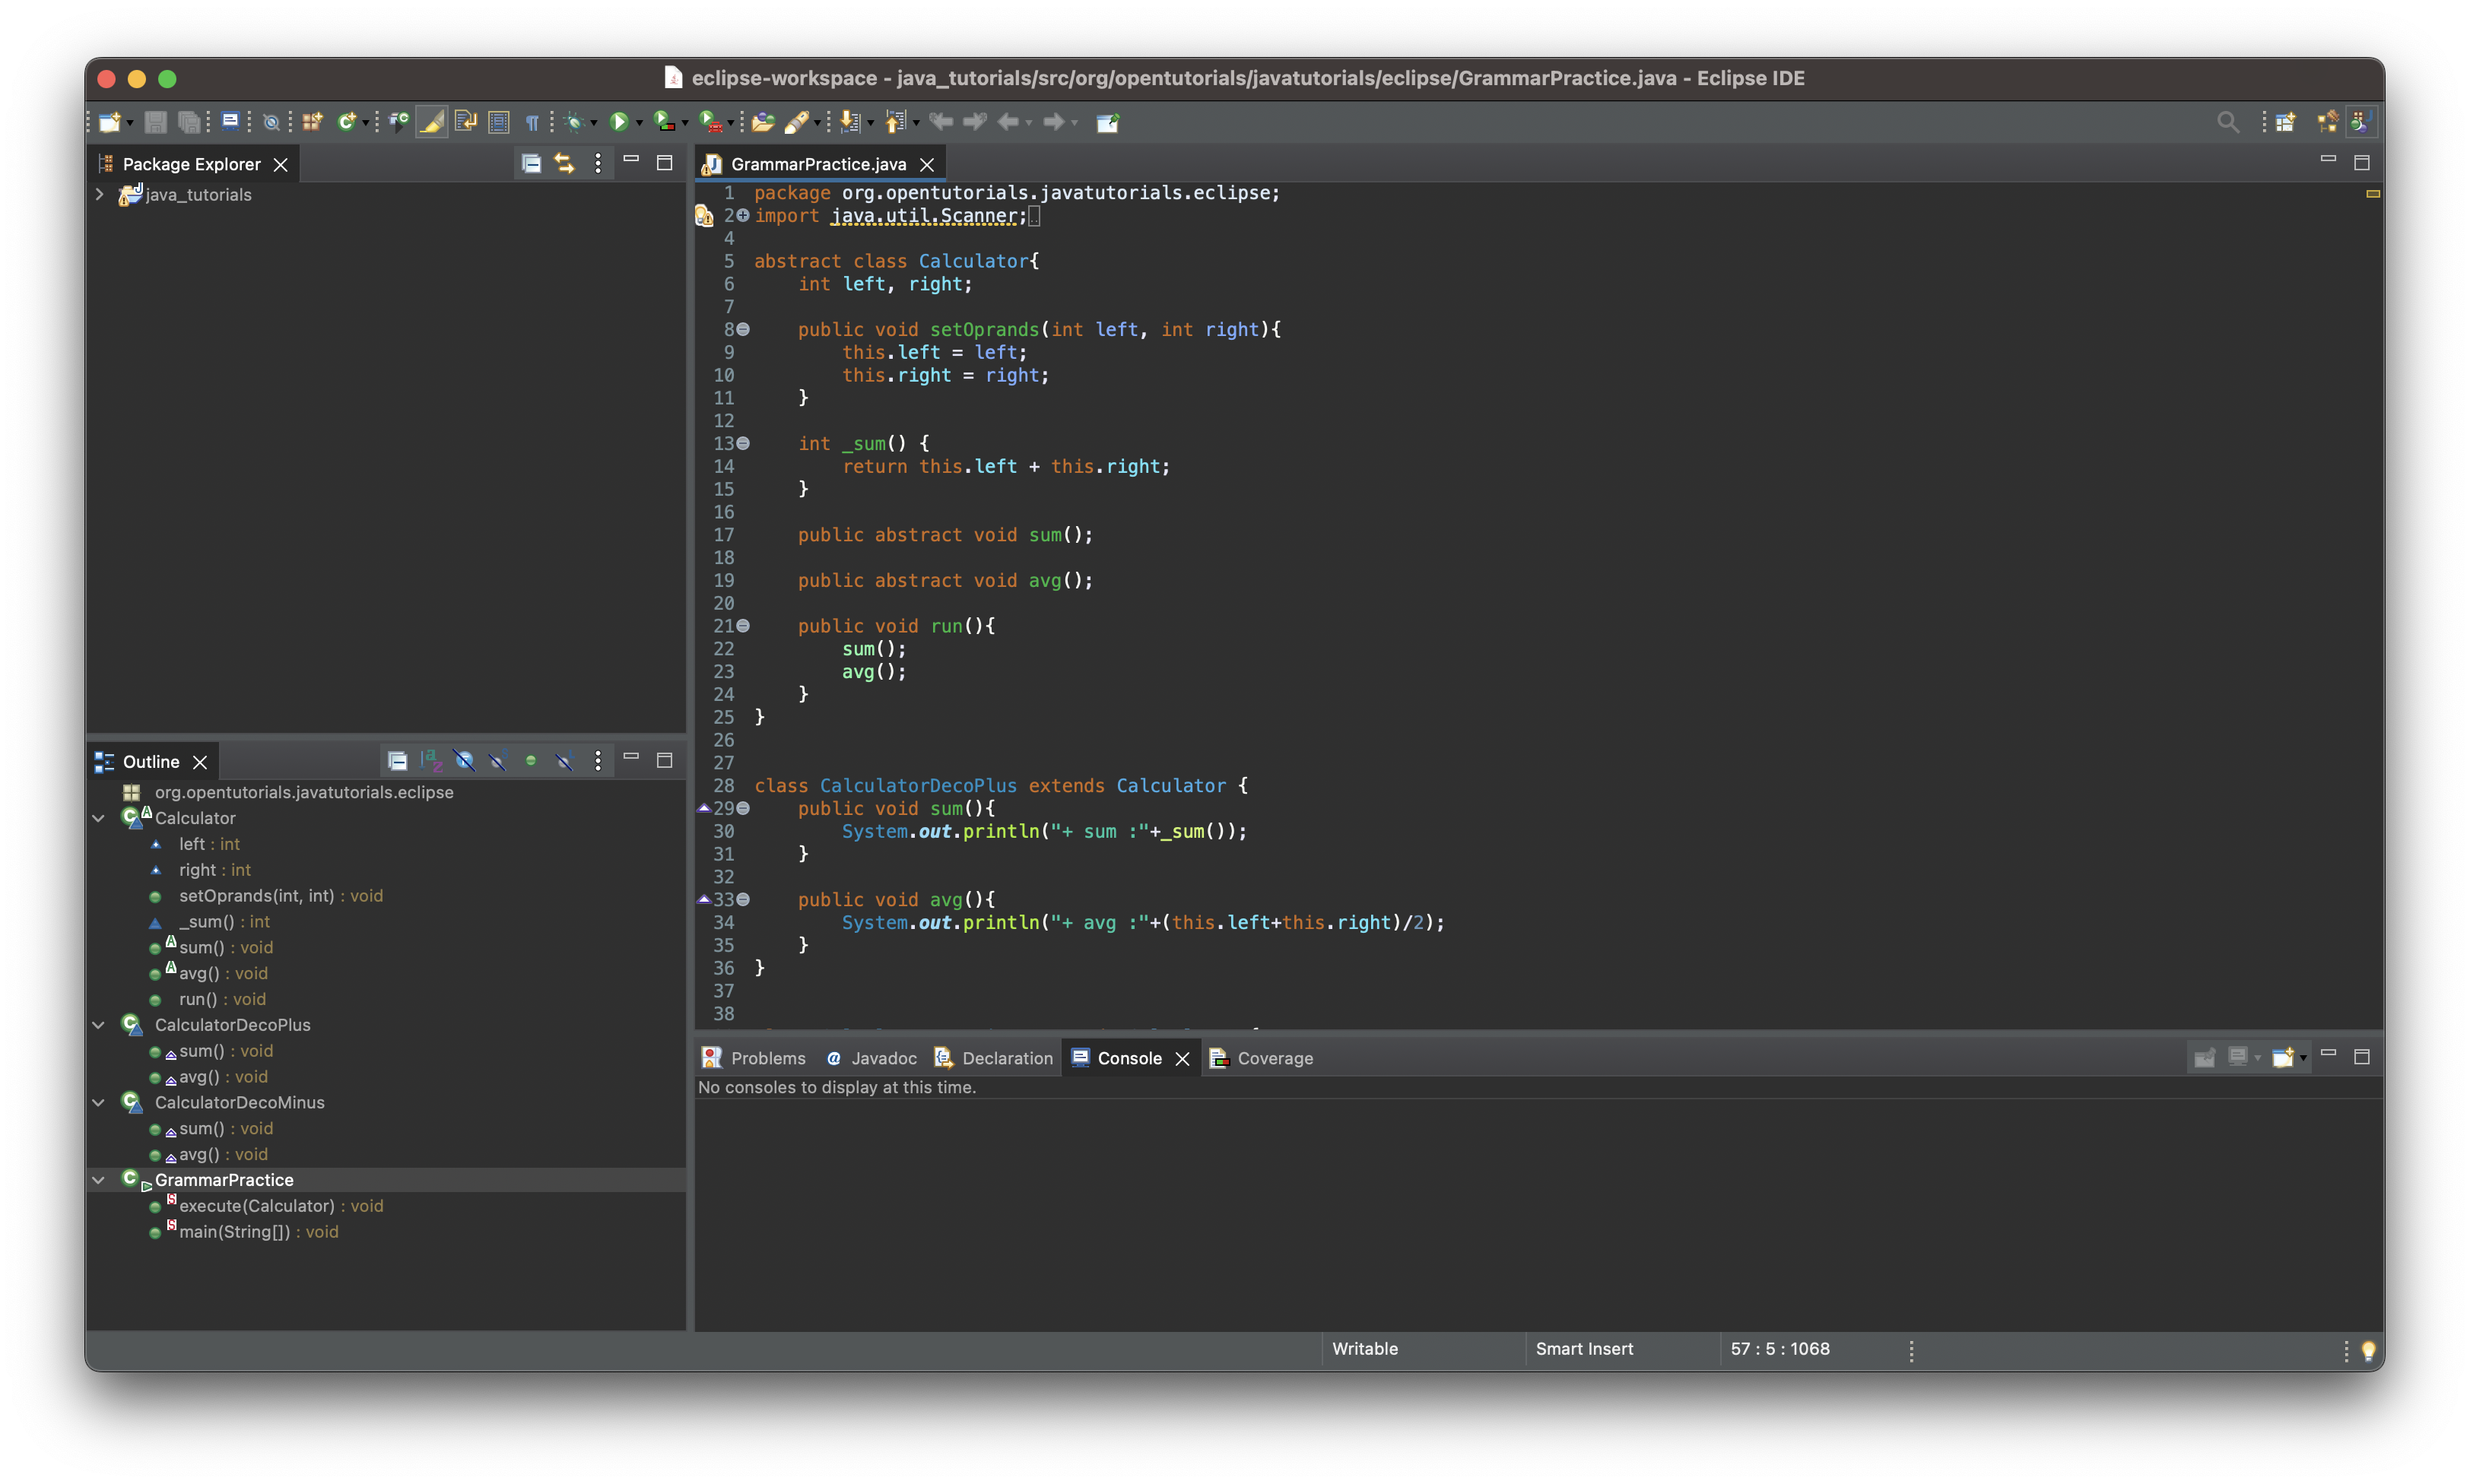2470x1484 pixels.
Task: Collapse setOprands method fold on line 8
Action: coord(743,329)
